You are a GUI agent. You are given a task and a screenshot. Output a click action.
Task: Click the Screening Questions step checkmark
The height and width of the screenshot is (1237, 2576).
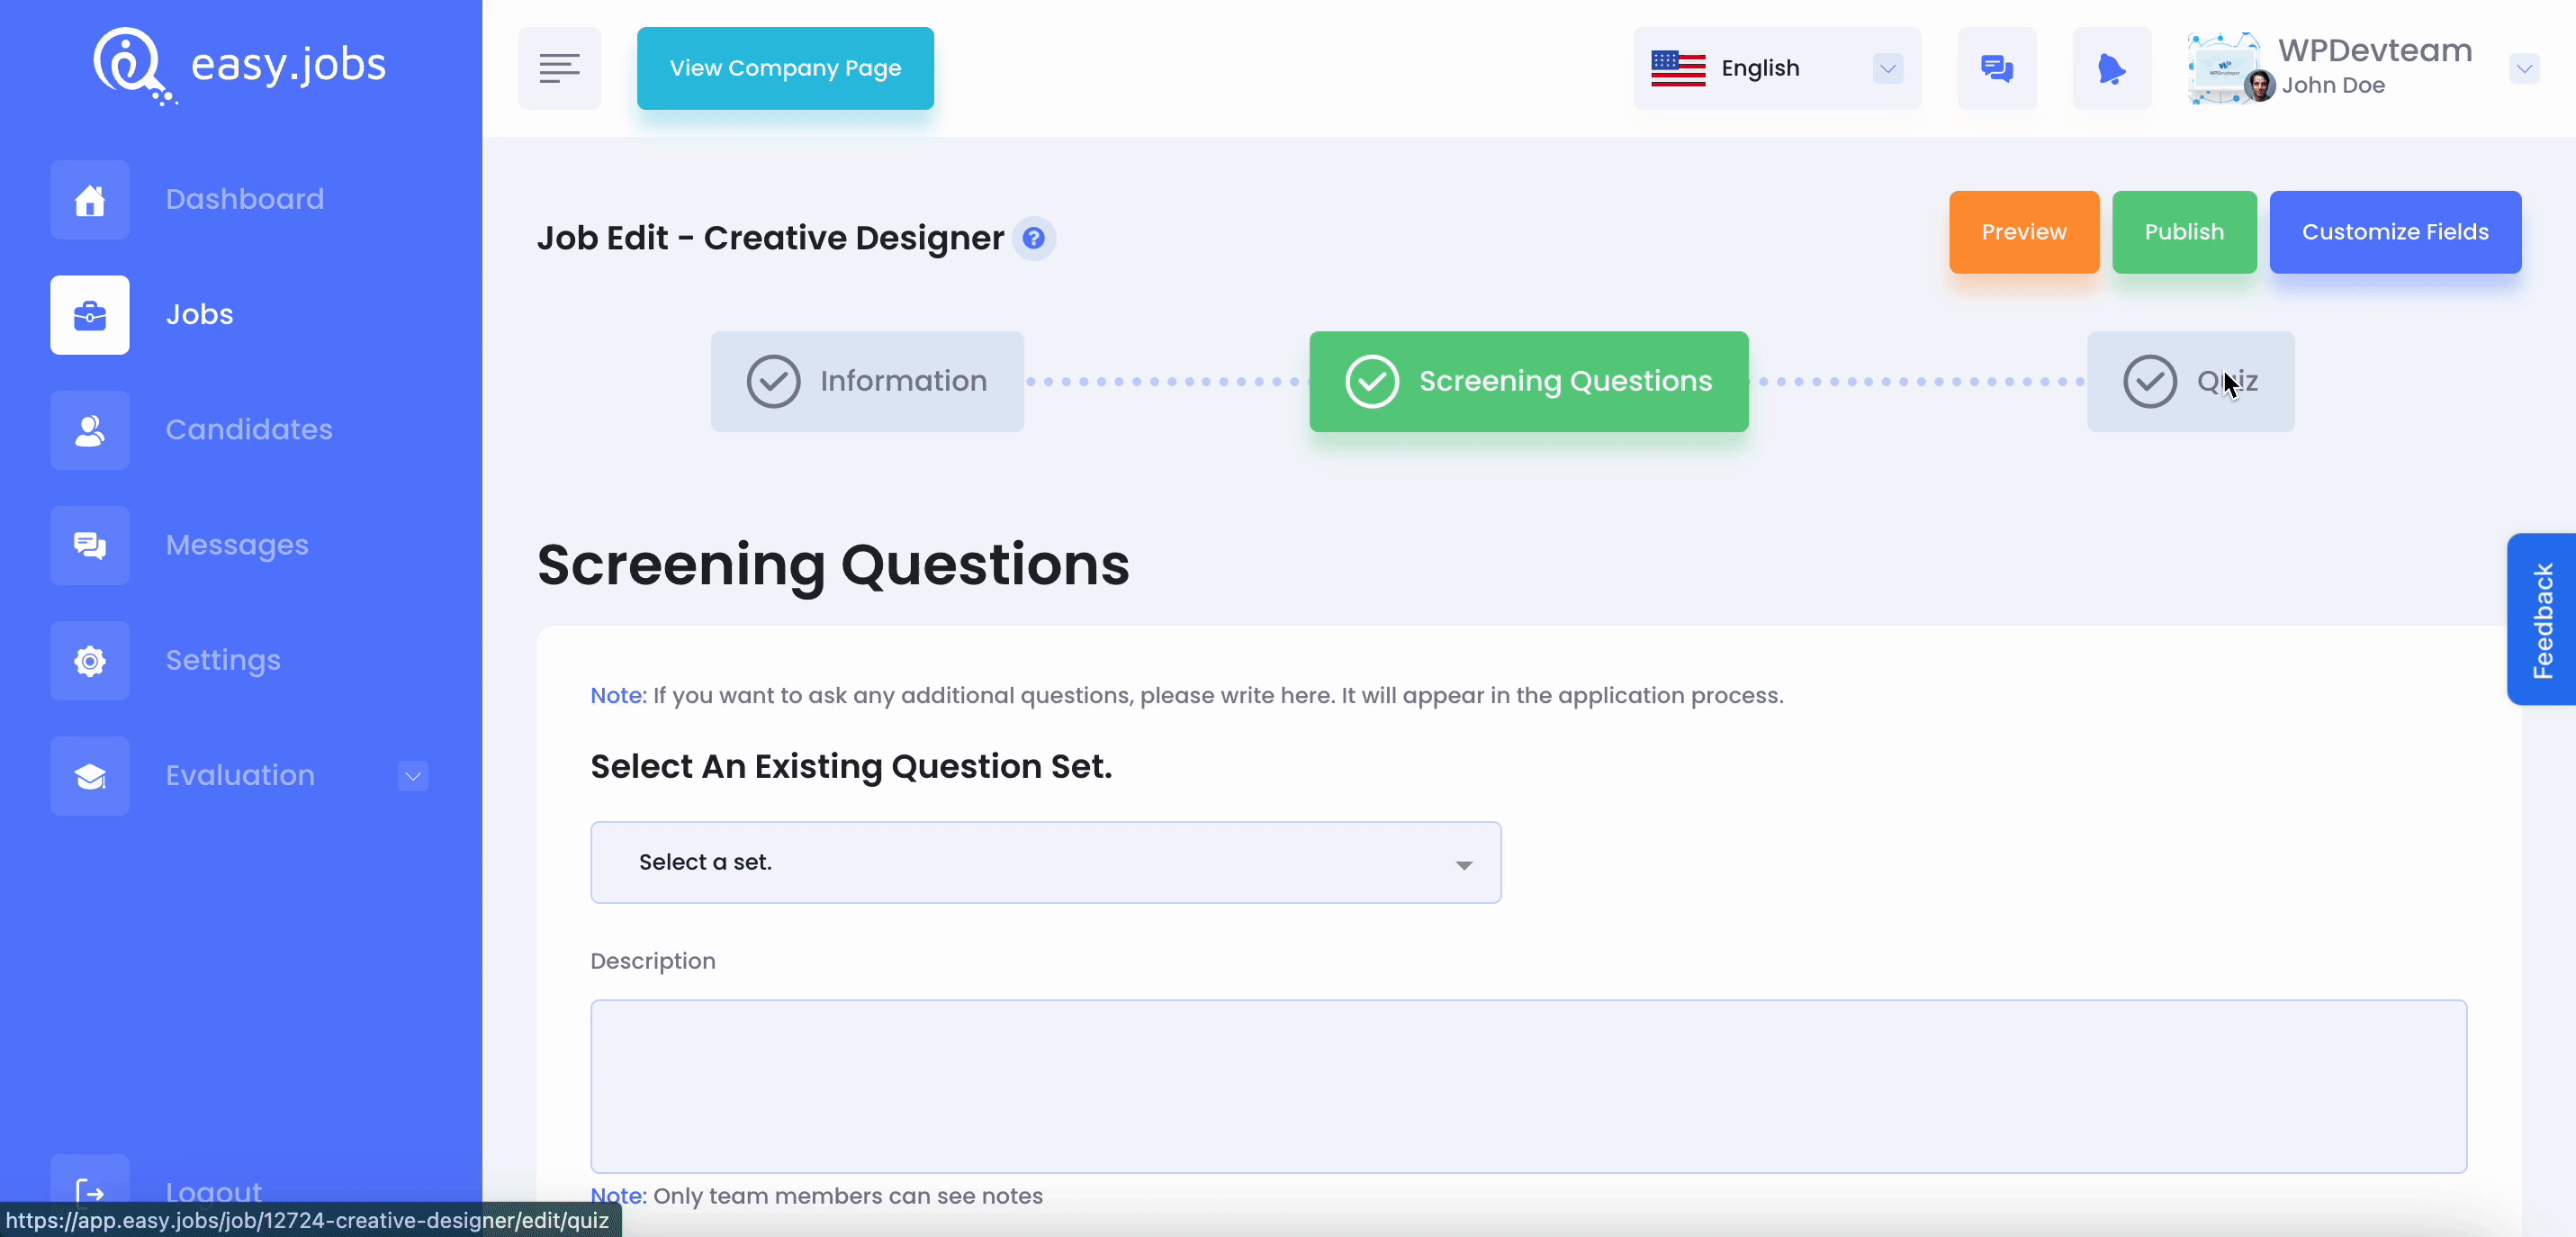pyautogui.click(x=1370, y=381)
